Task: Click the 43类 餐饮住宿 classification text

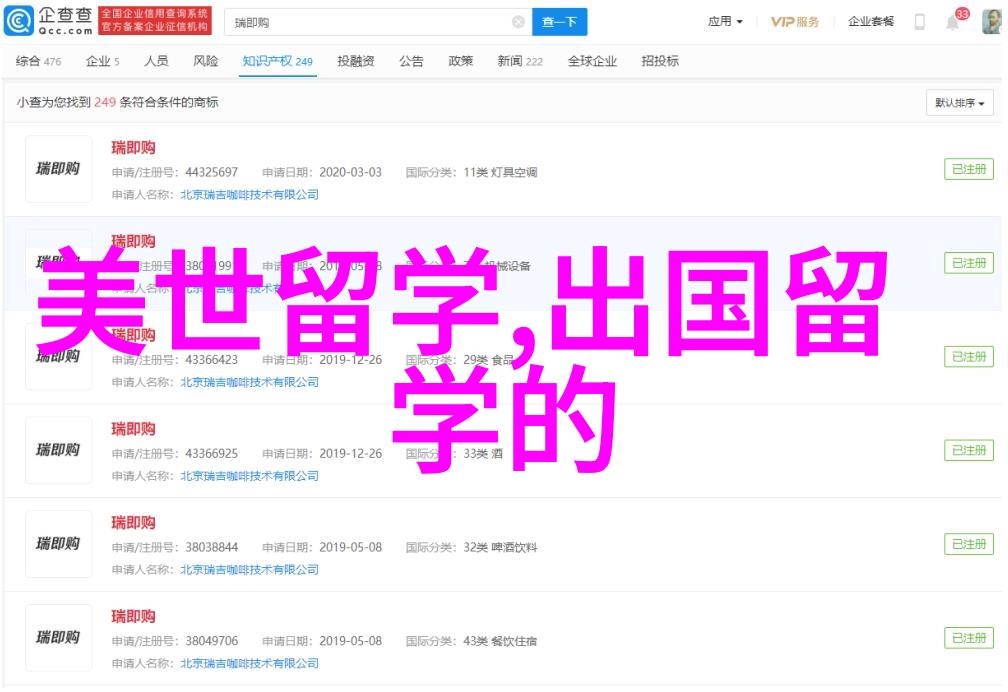Action: click(500, 641)
